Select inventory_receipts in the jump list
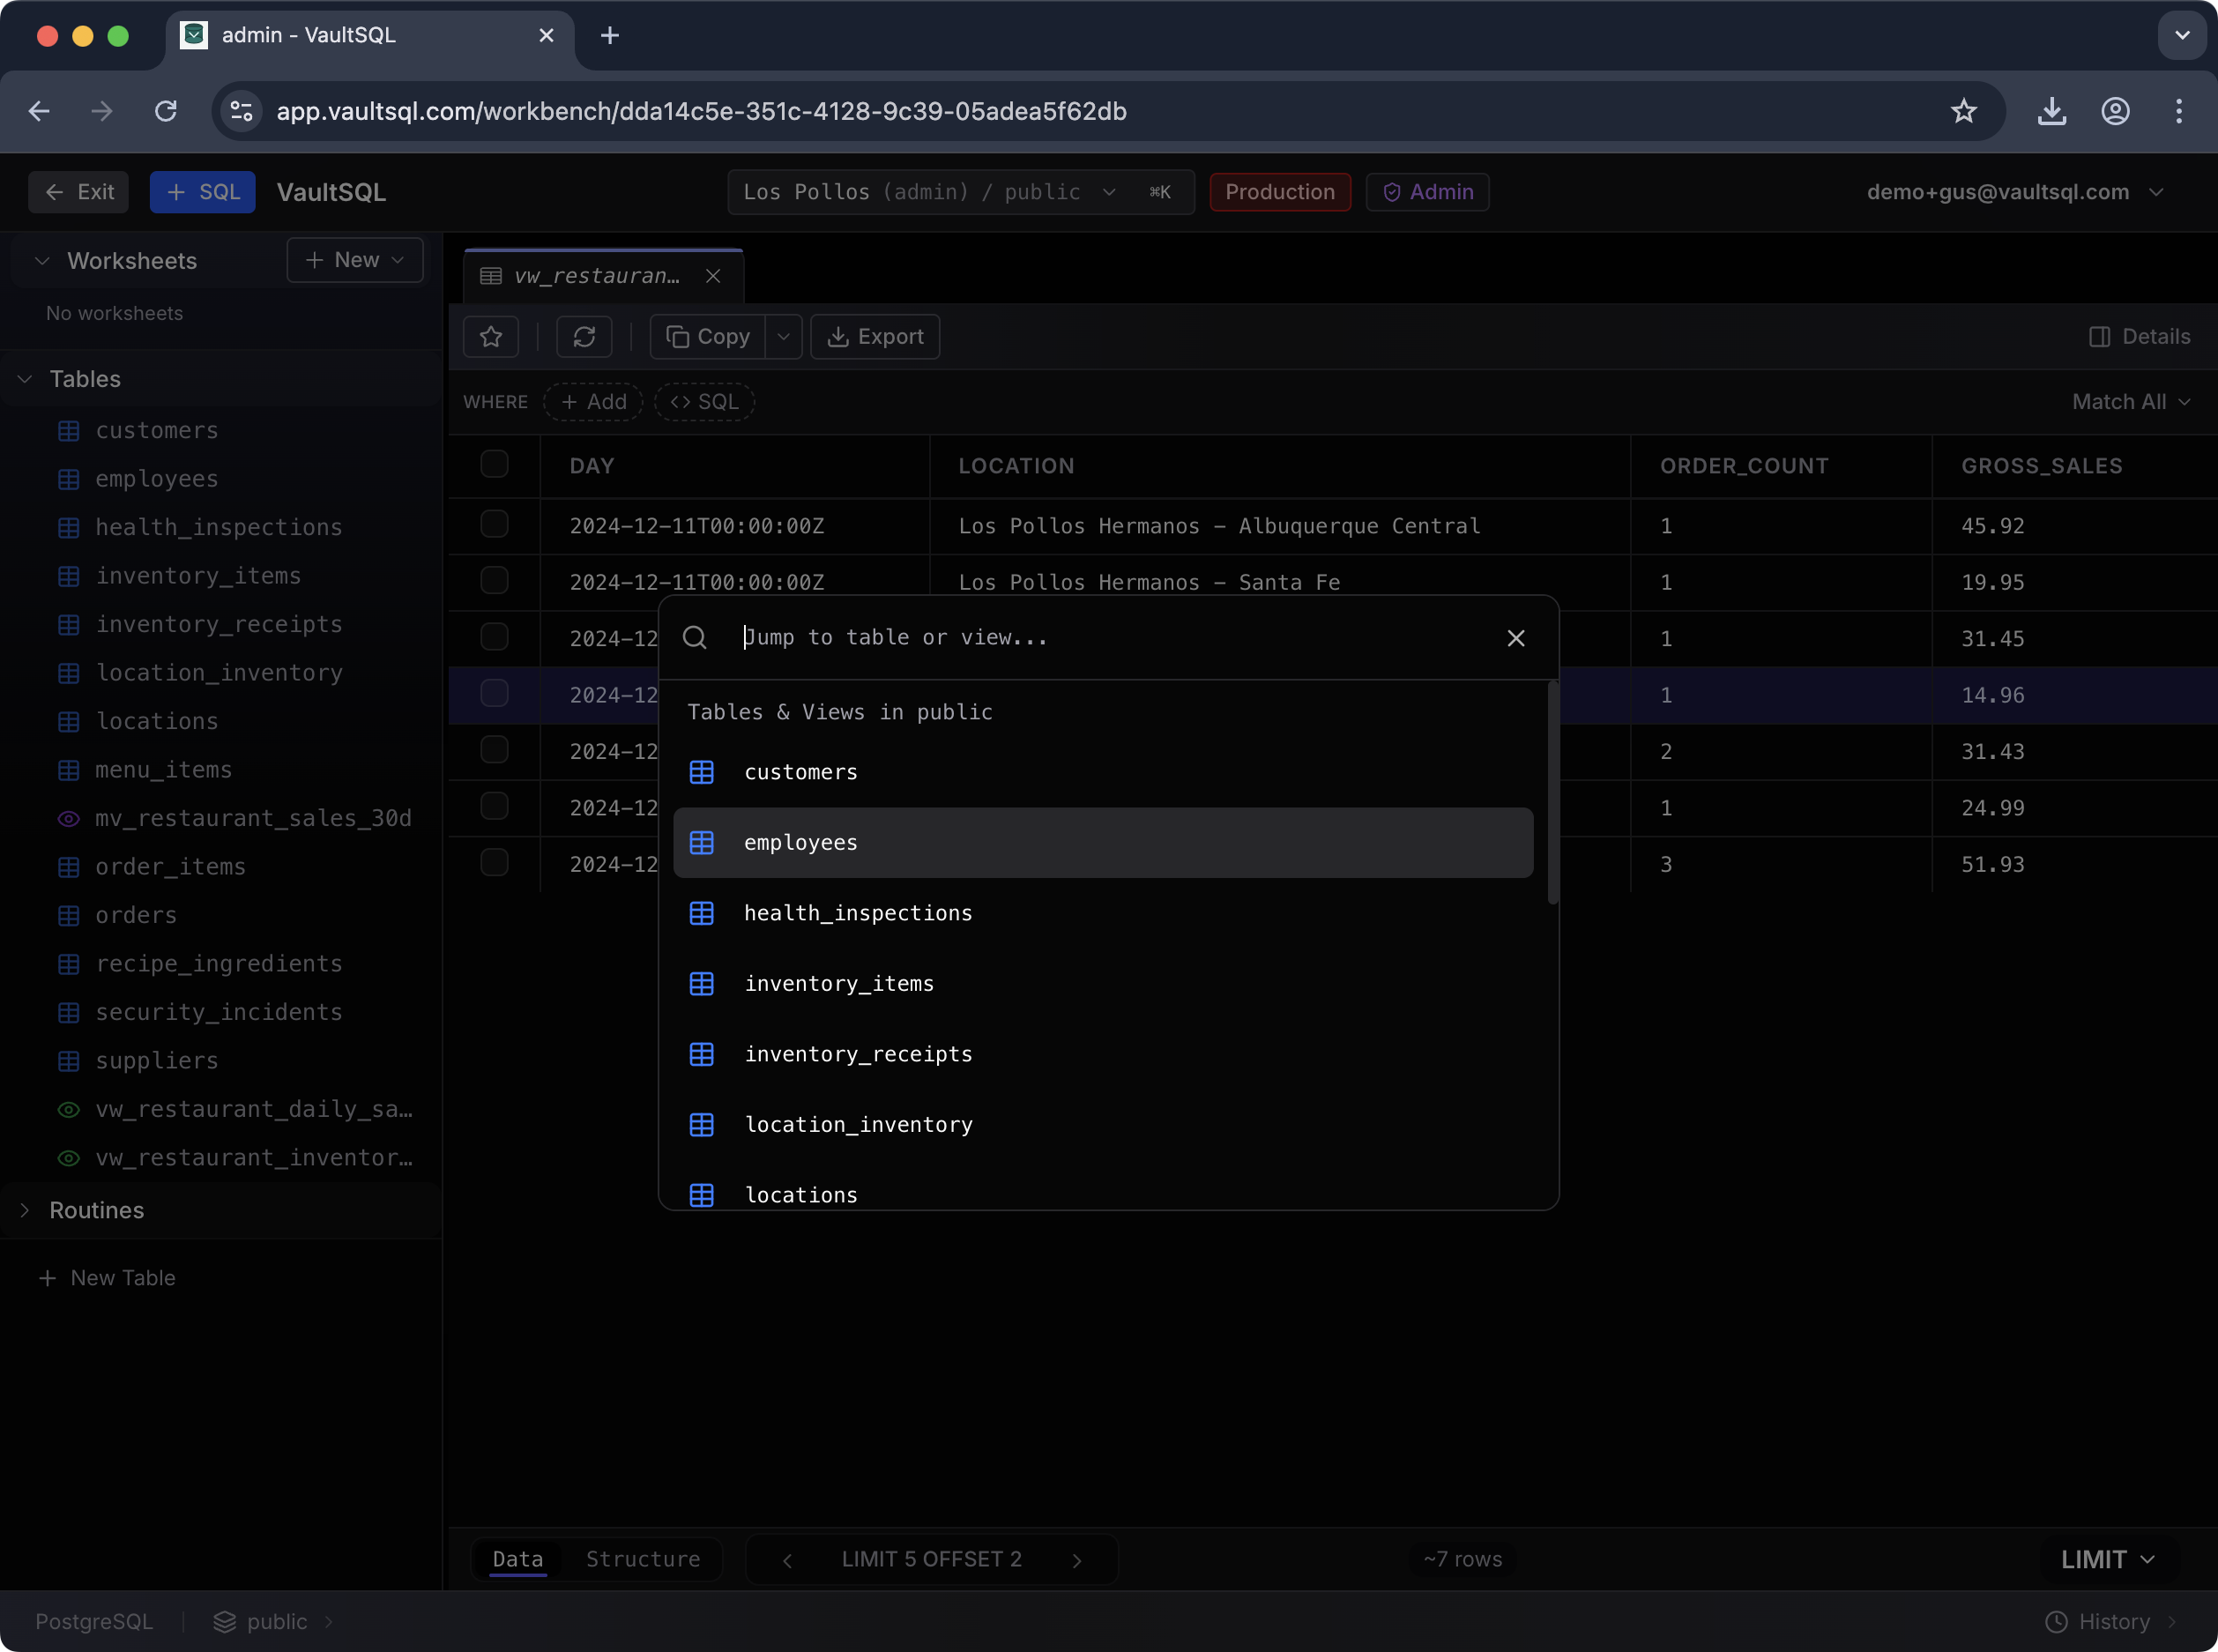The height and width of the screenshot is (1652, 2218). coord(1103,1054)
